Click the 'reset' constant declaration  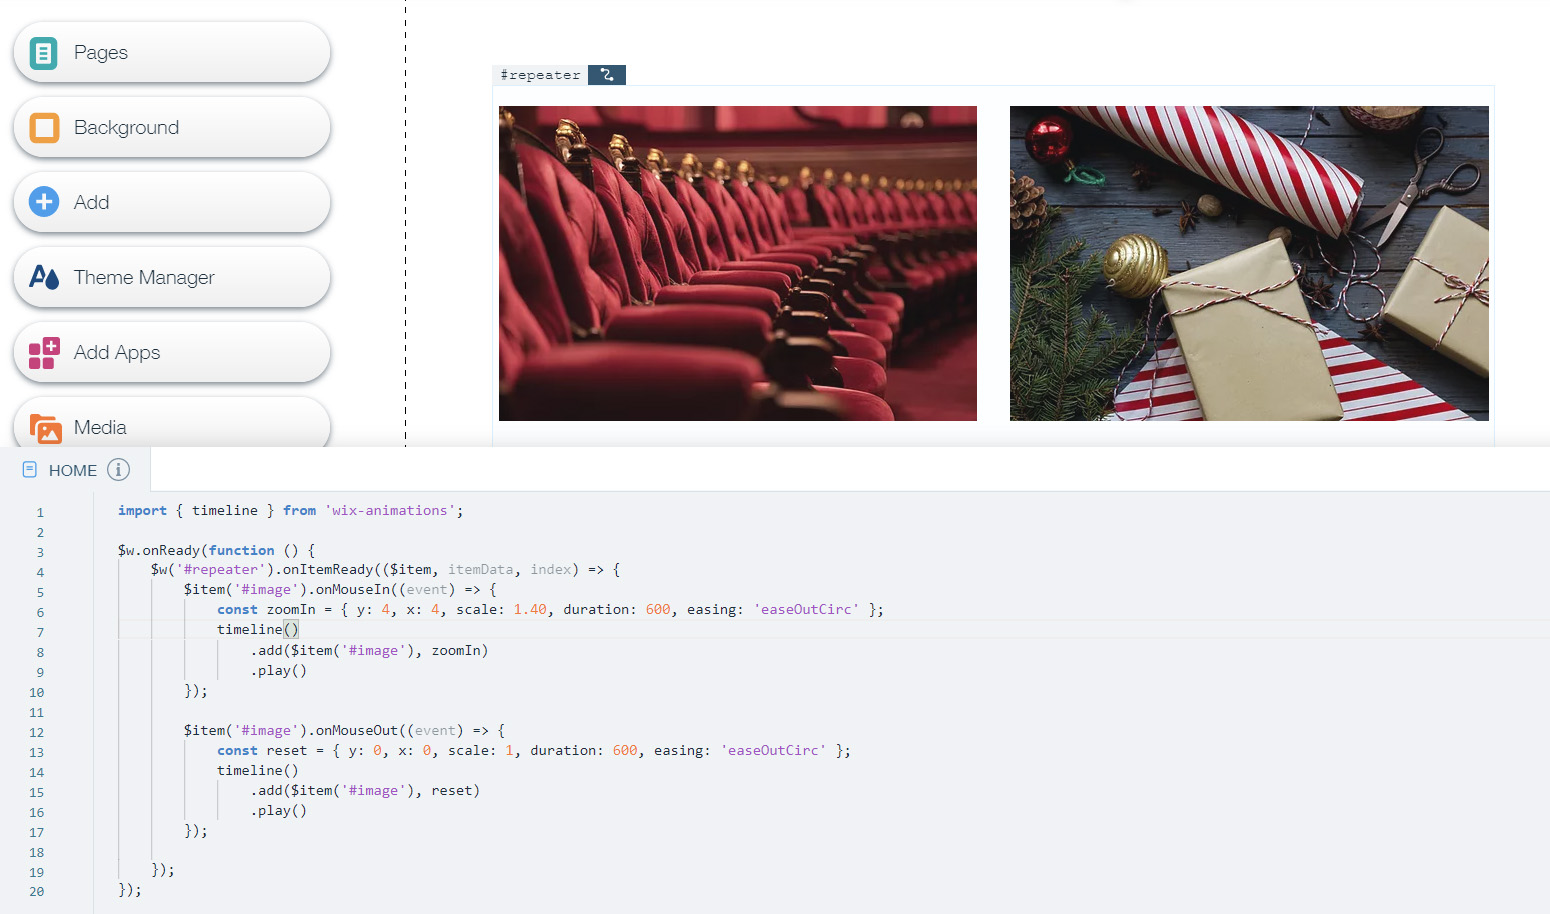[287, 750]
